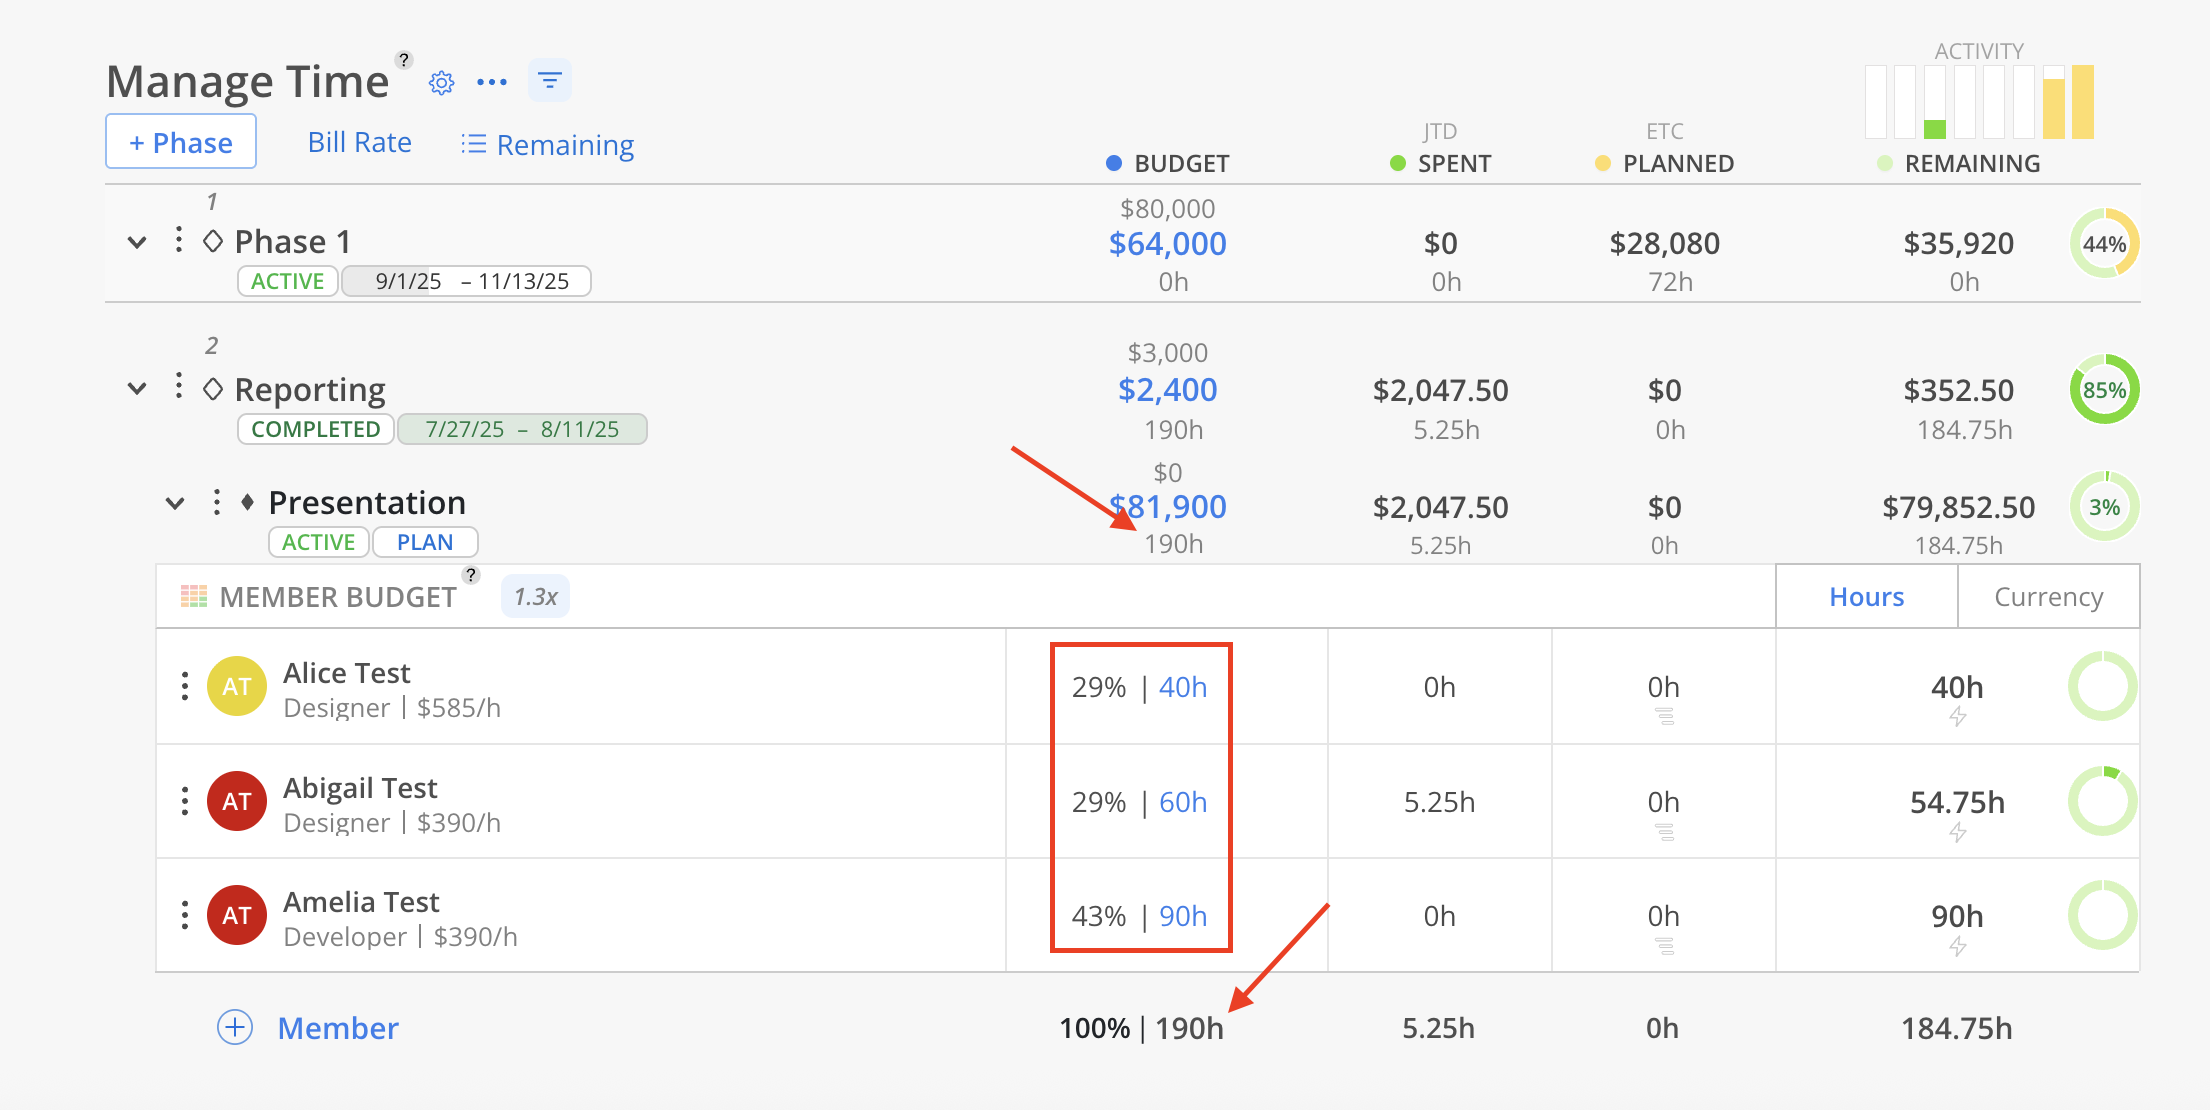Open Alice Test row options menu
Screen dimensions: 2210x1110
coord(185,687)
